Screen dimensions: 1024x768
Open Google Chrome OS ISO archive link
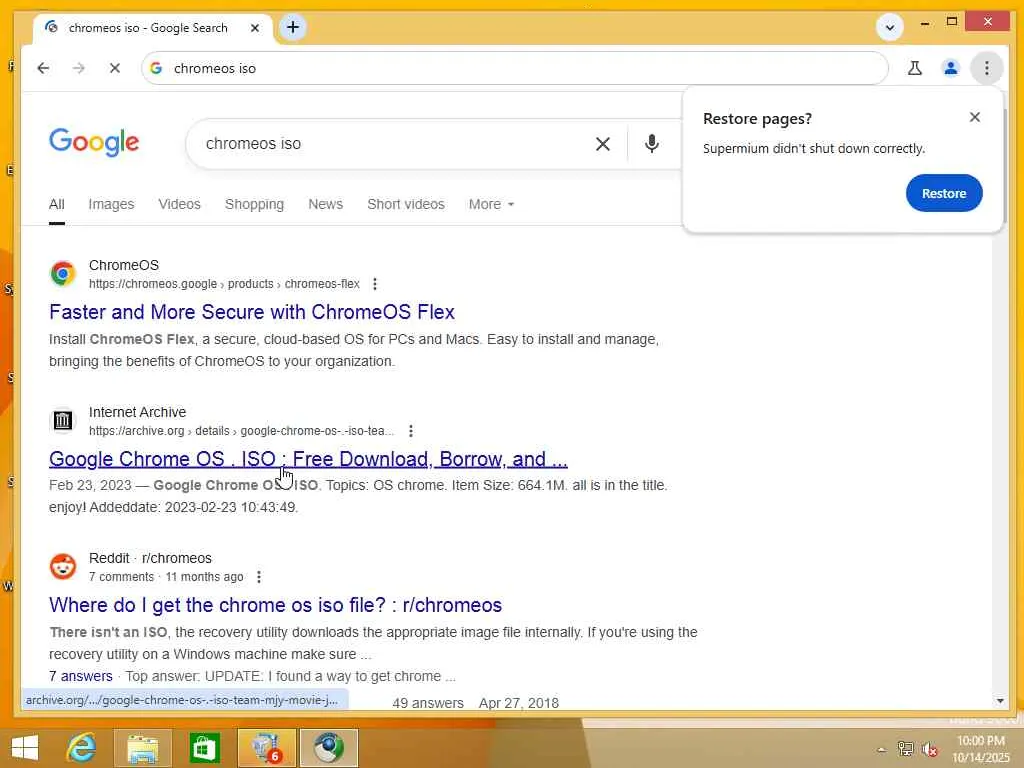308,459
